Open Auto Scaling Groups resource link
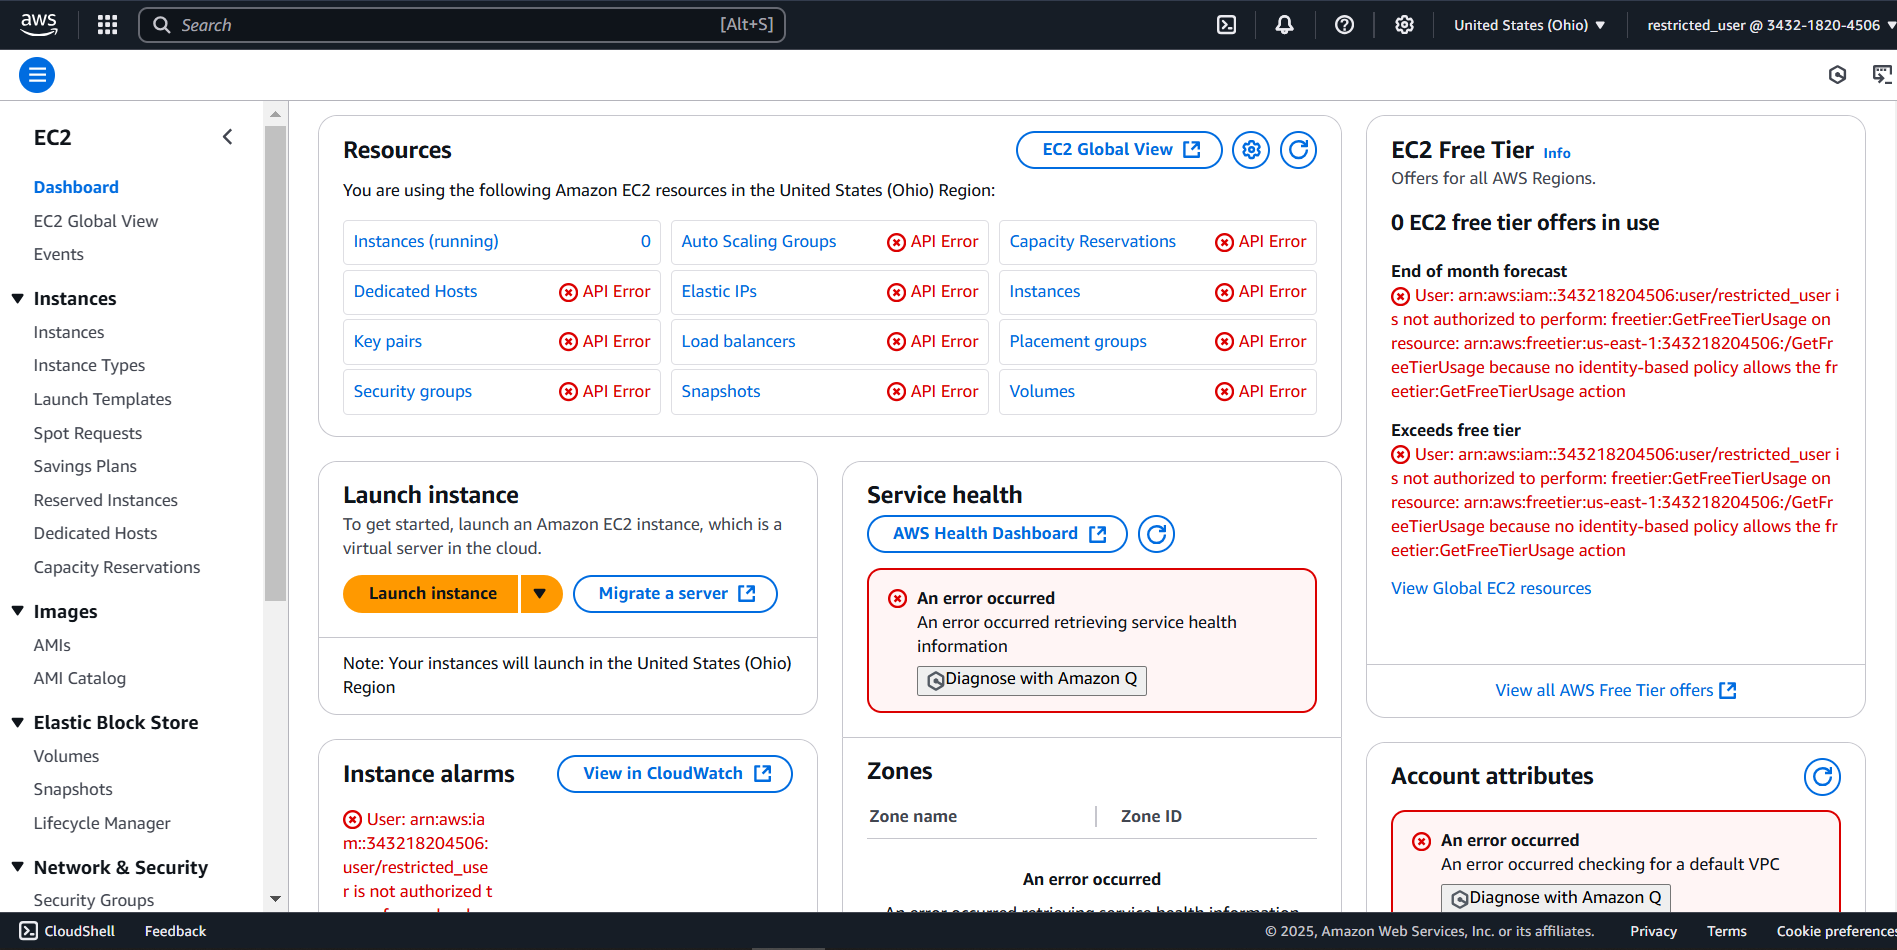Image resolution: width=1897 pixels, height=950 pixels. [x=759, y=241]
